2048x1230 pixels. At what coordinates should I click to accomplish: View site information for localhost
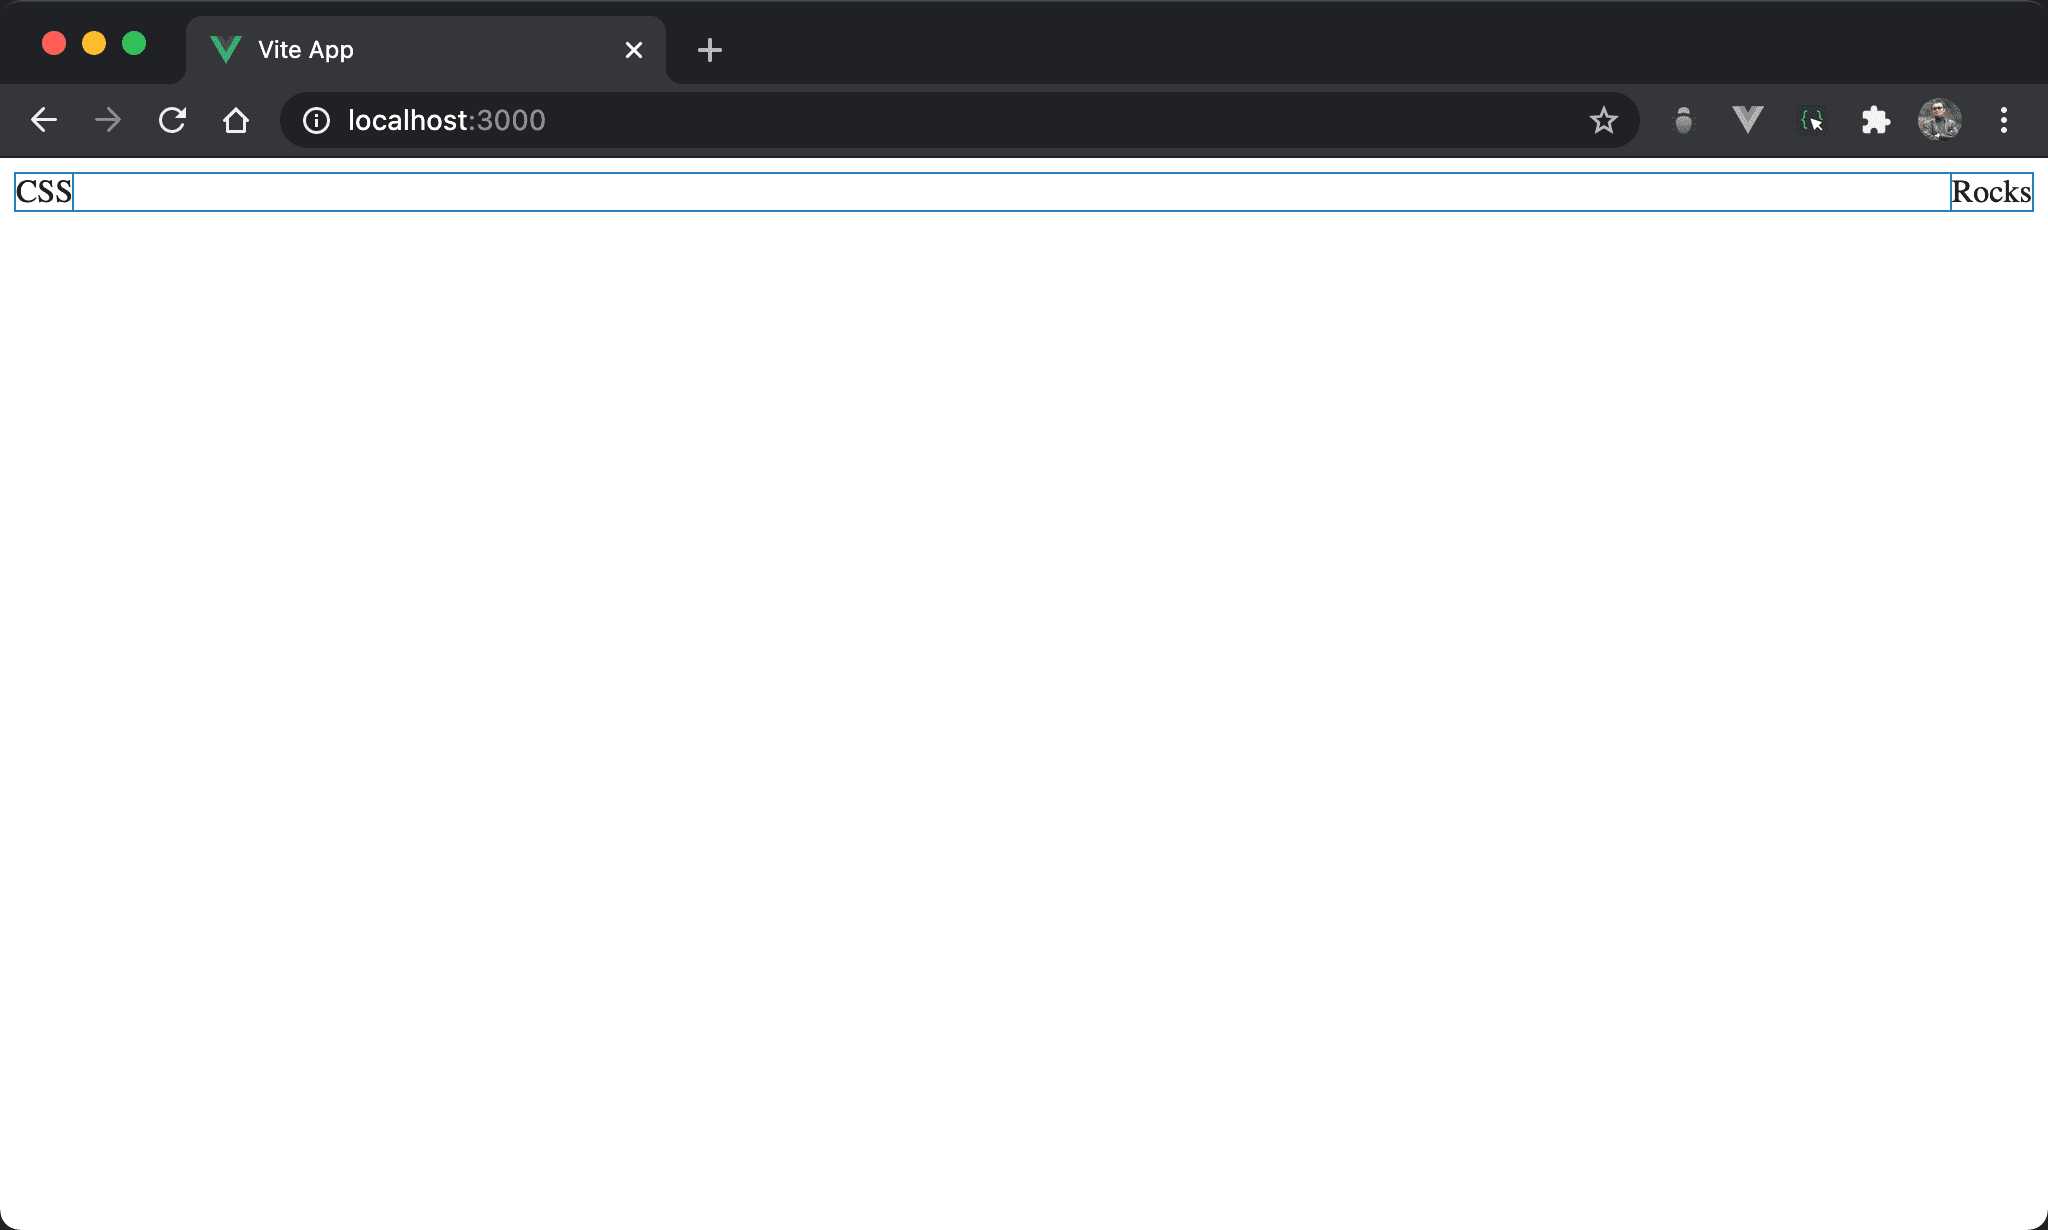click(x=316, y=121)
